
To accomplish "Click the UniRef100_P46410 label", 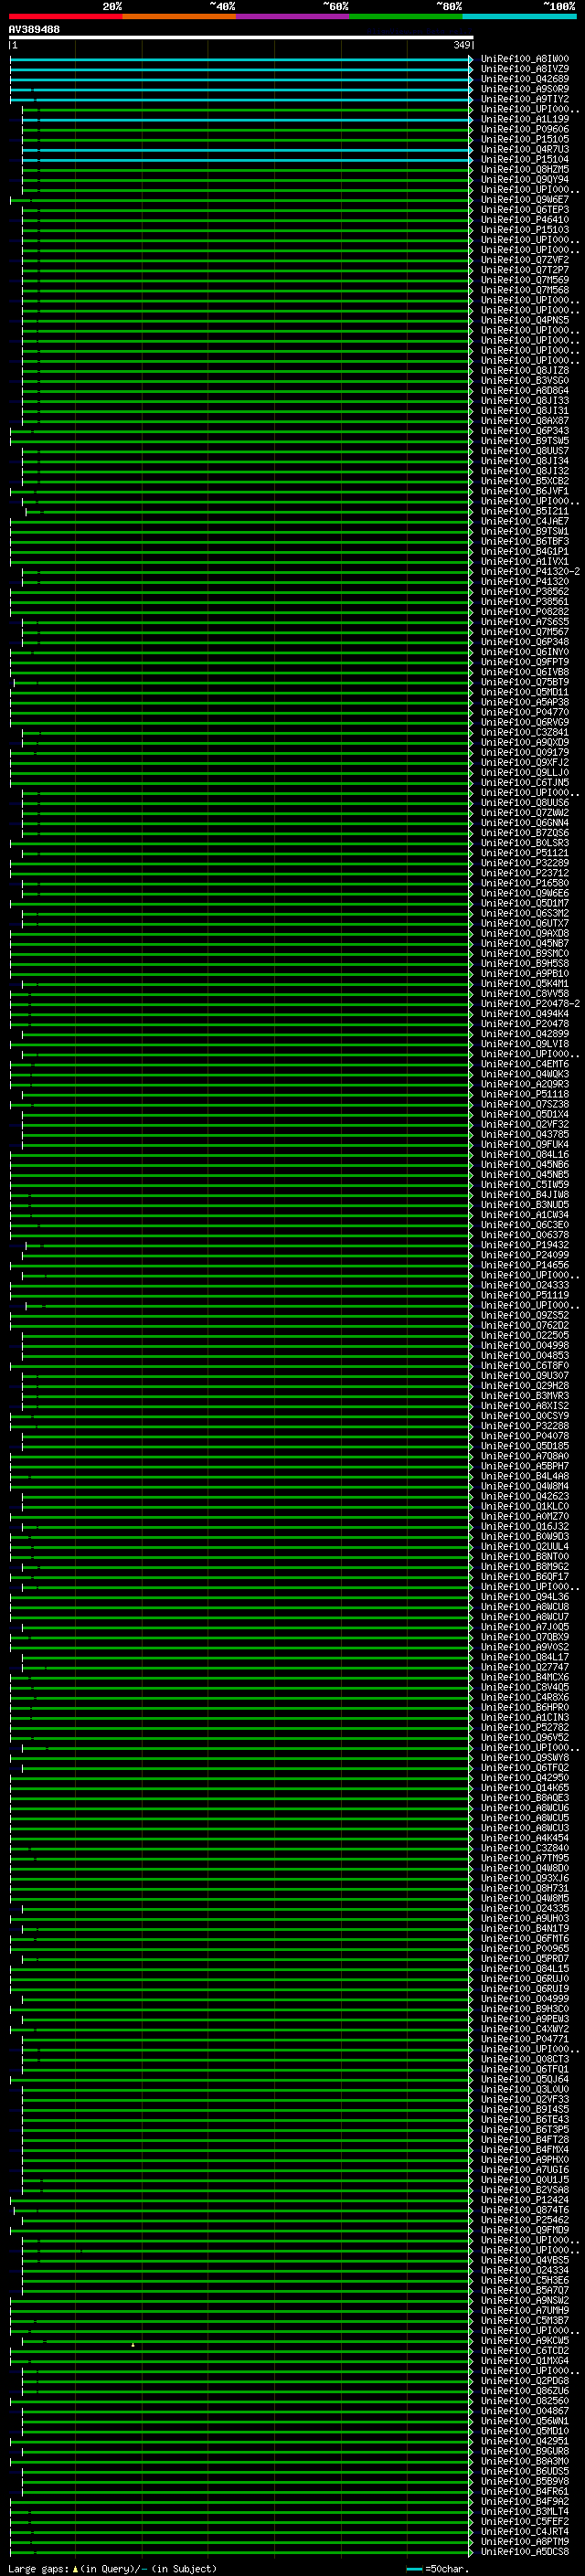I will [x=524, y=220].
